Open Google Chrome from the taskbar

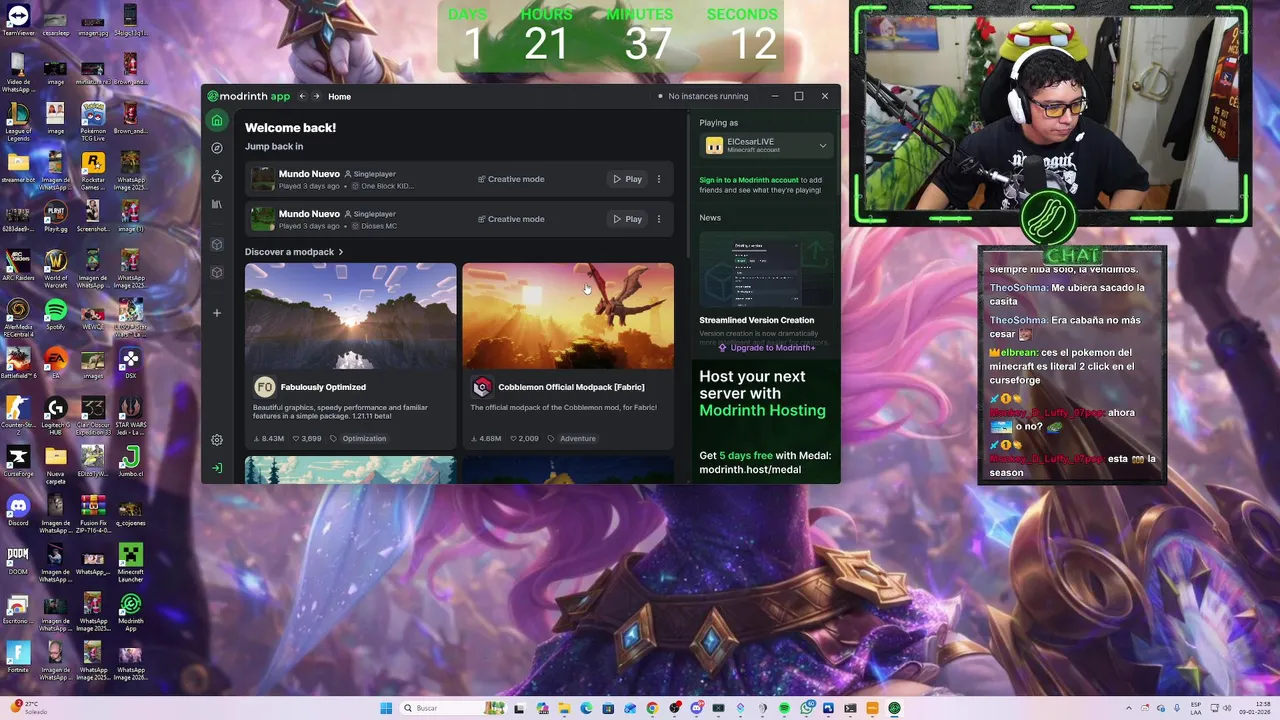(652, 708)
